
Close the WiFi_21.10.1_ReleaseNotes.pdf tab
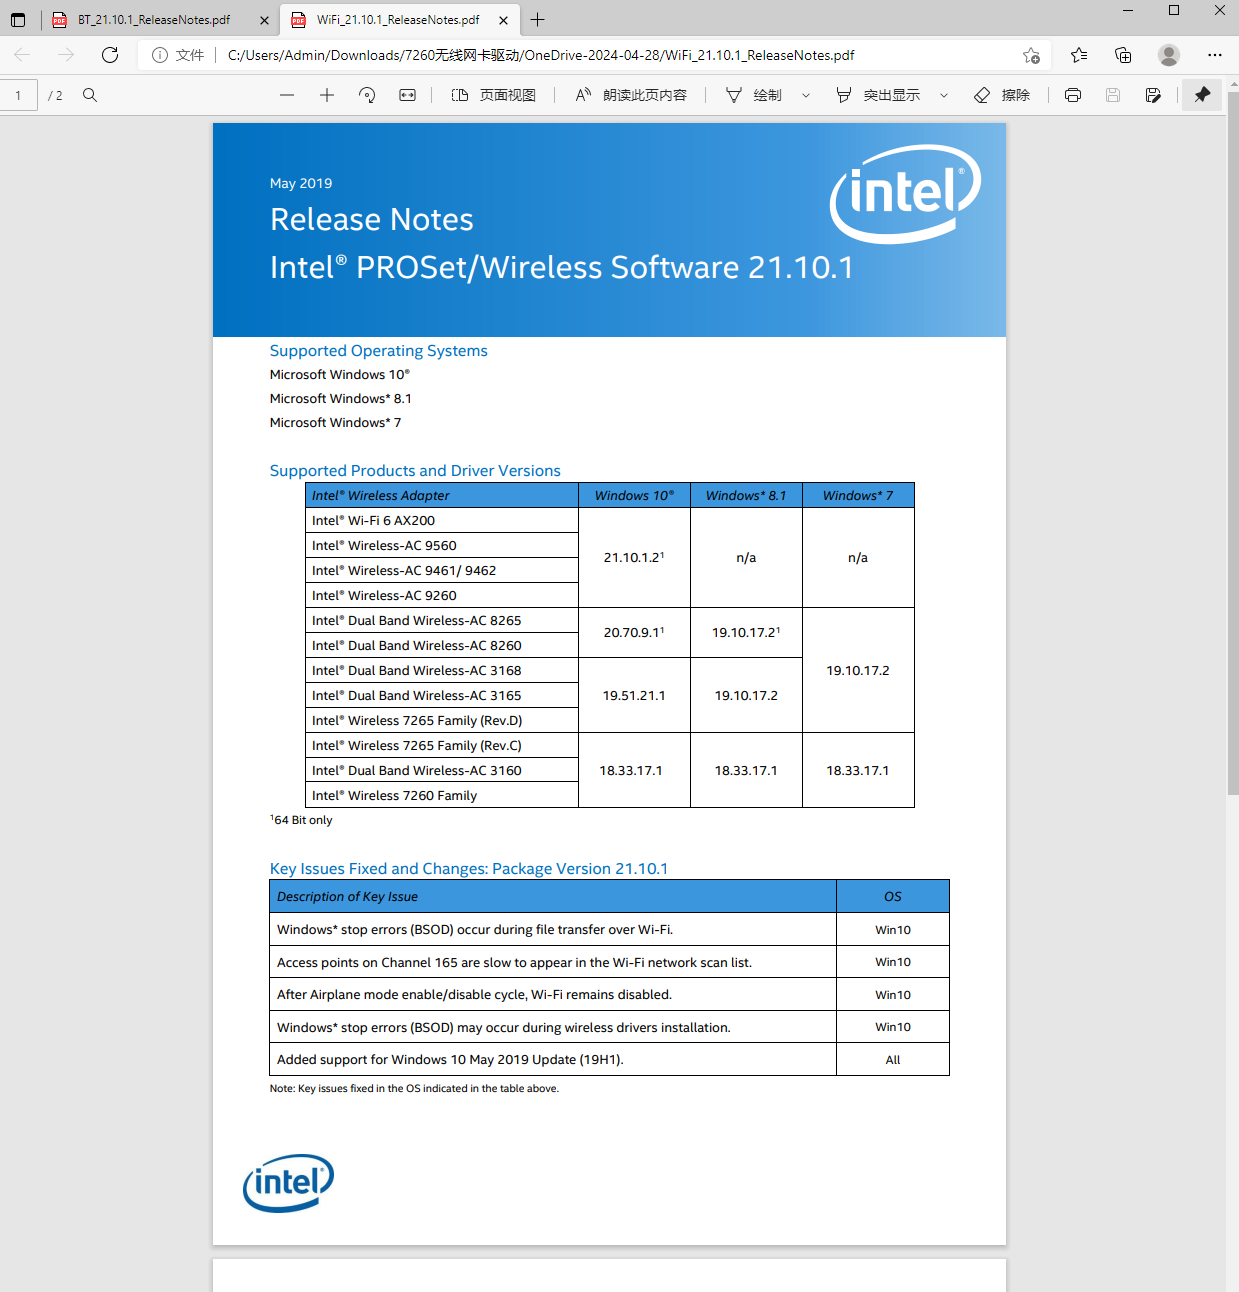[503, 20]
